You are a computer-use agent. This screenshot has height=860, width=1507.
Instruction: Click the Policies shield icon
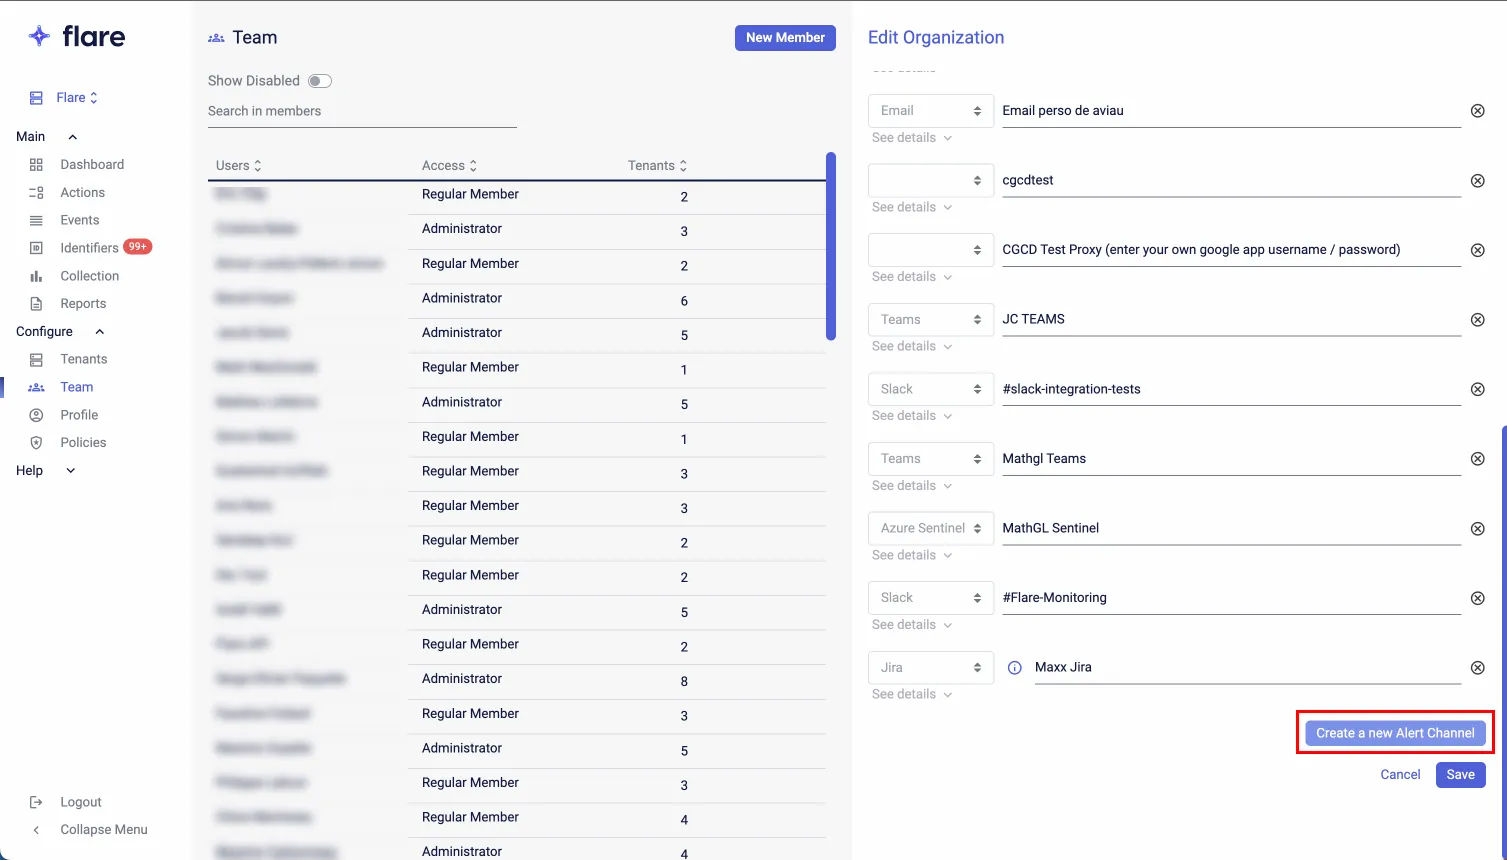[36, 443]
